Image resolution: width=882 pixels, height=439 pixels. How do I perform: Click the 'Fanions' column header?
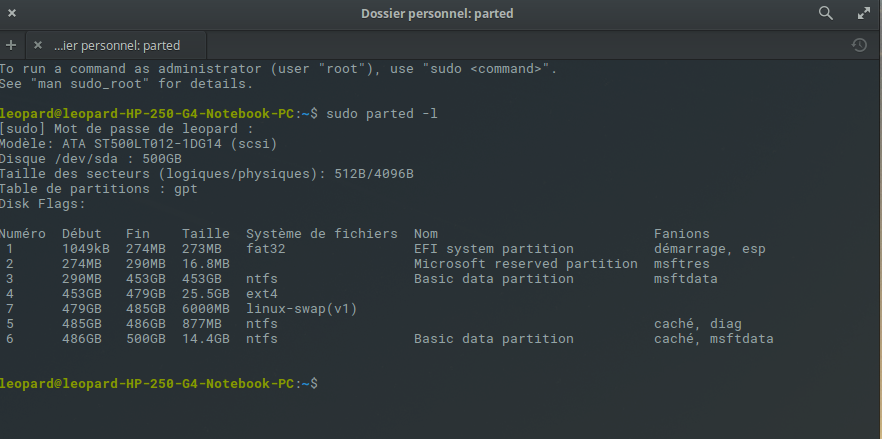[x=682, y=234]
